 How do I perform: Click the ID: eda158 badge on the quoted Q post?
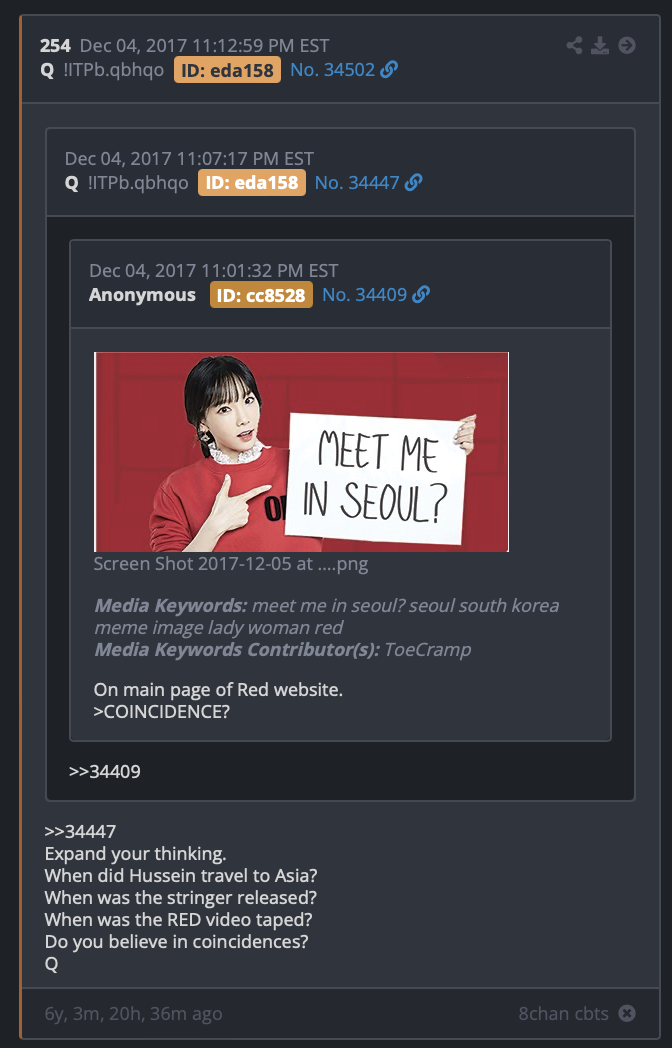coord(251,182)
